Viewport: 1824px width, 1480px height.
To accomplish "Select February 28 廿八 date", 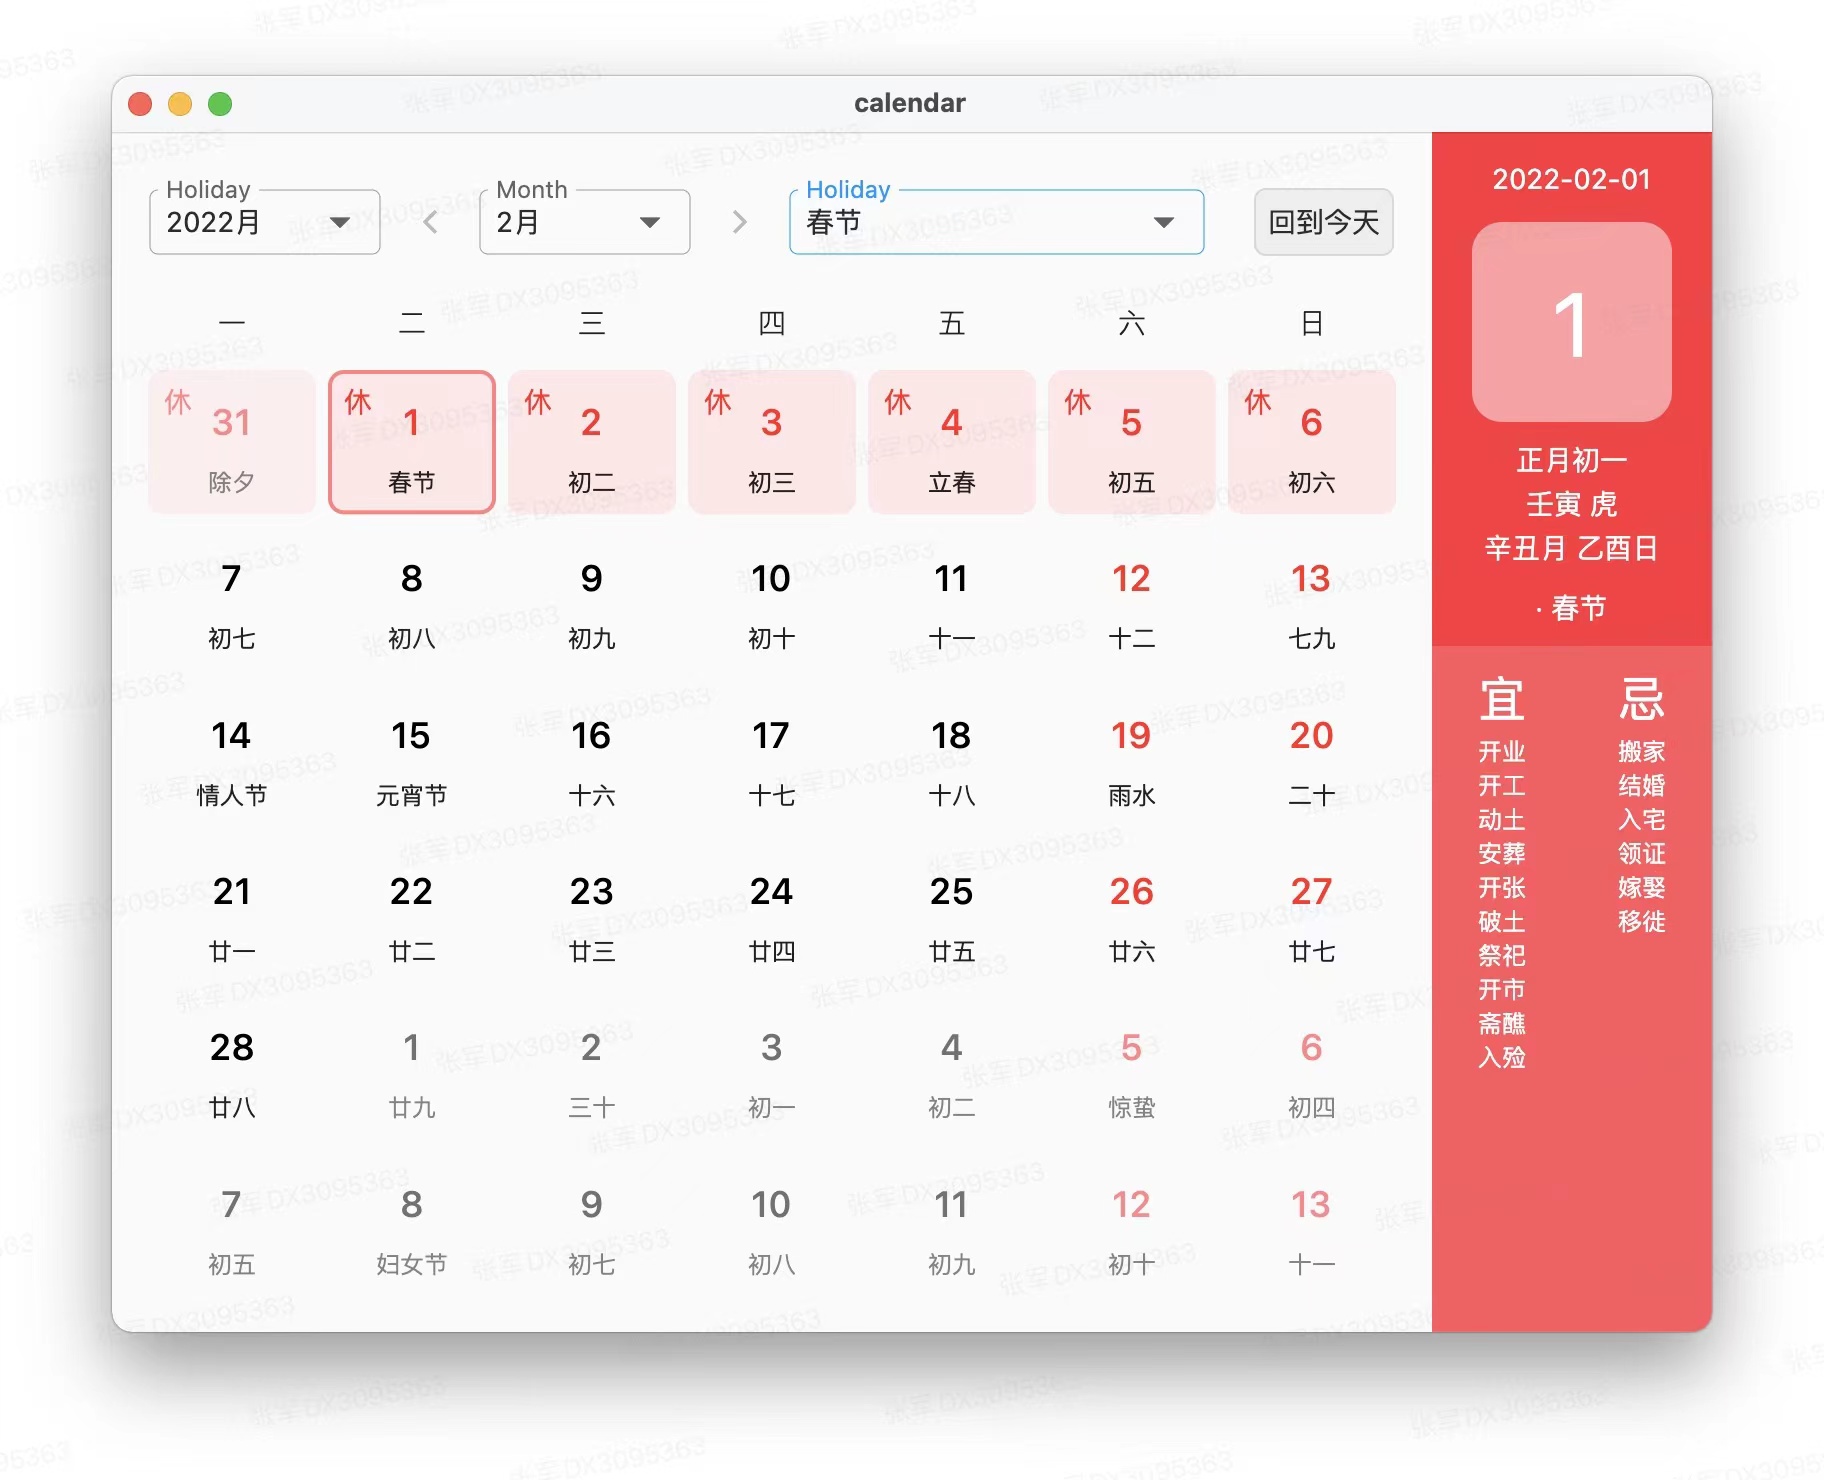I will 232,1074.
